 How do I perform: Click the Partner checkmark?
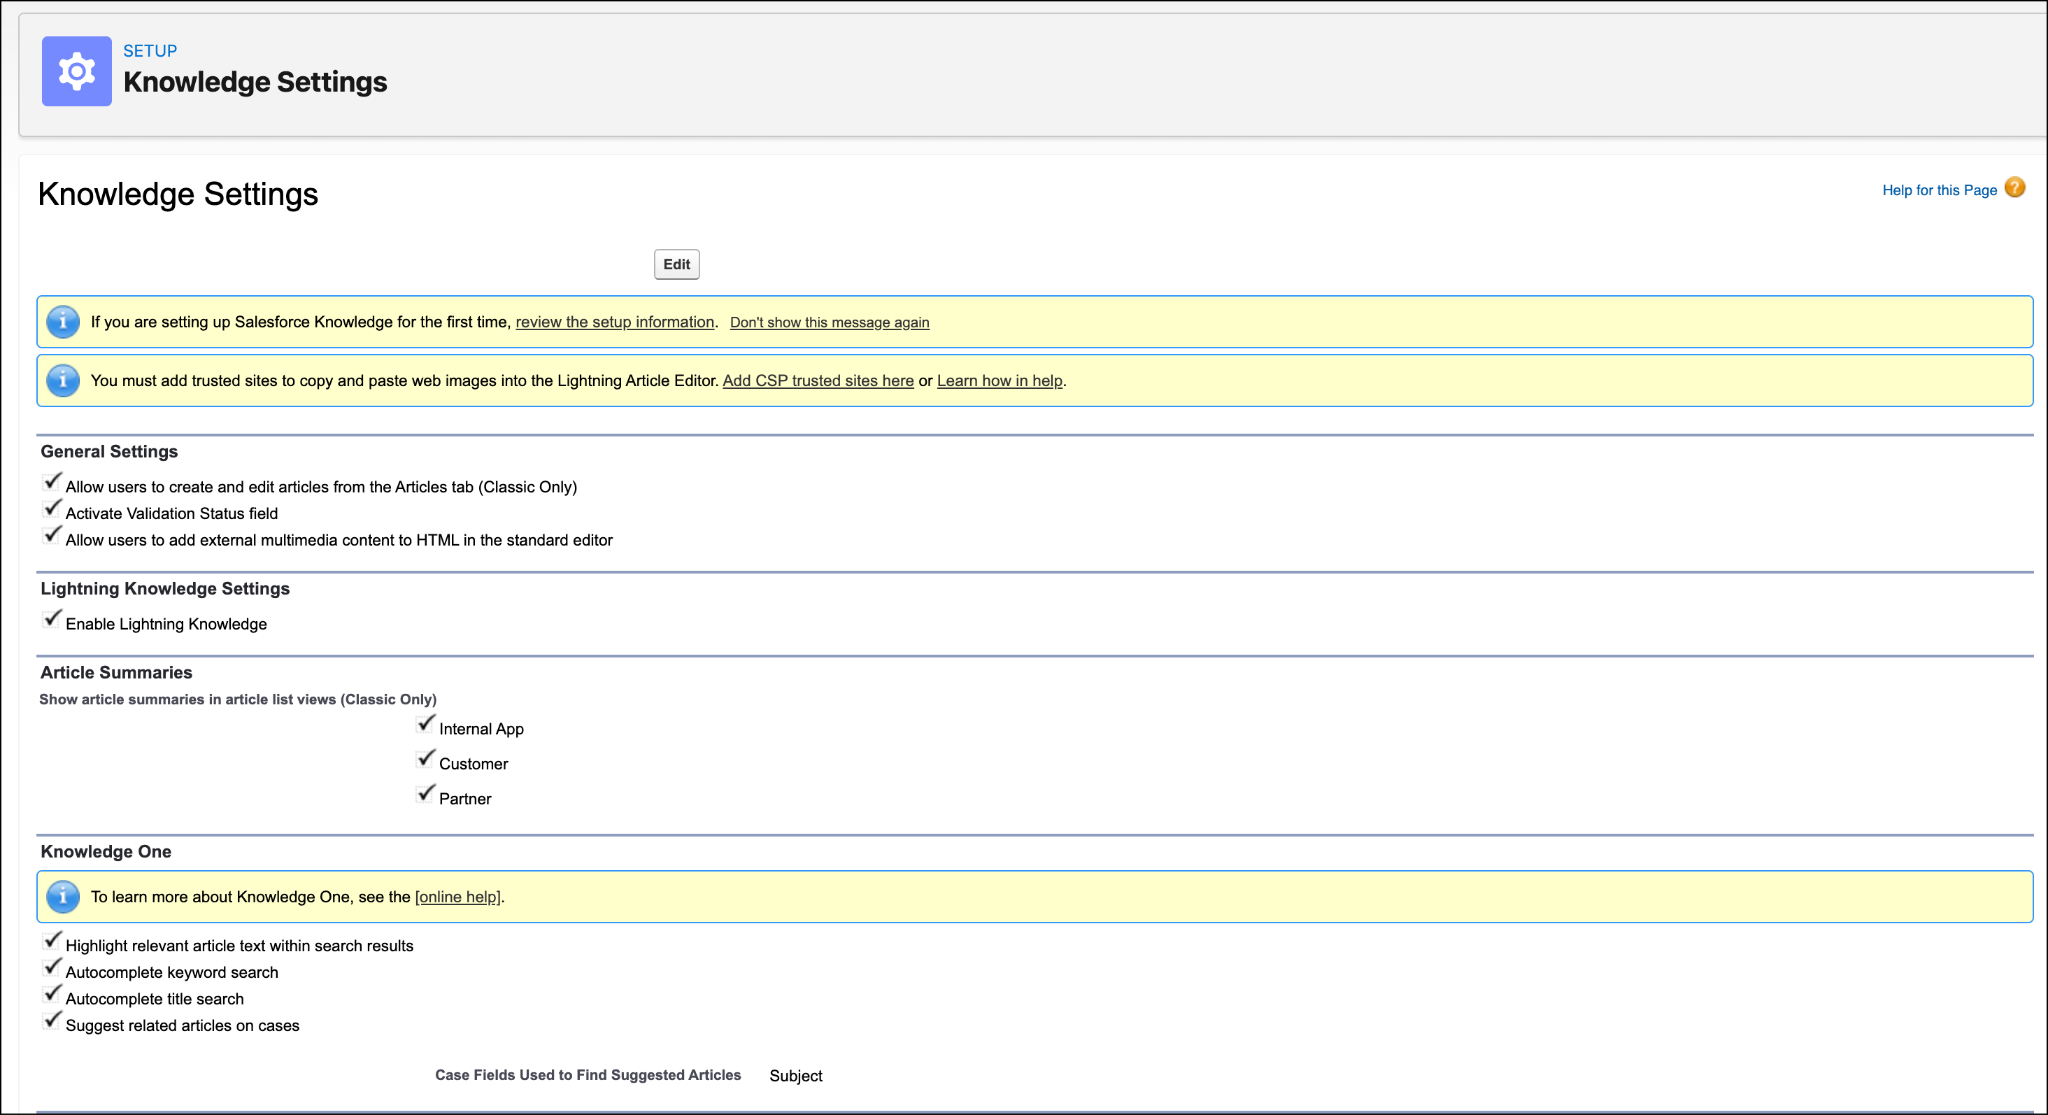tap(427, 793)
